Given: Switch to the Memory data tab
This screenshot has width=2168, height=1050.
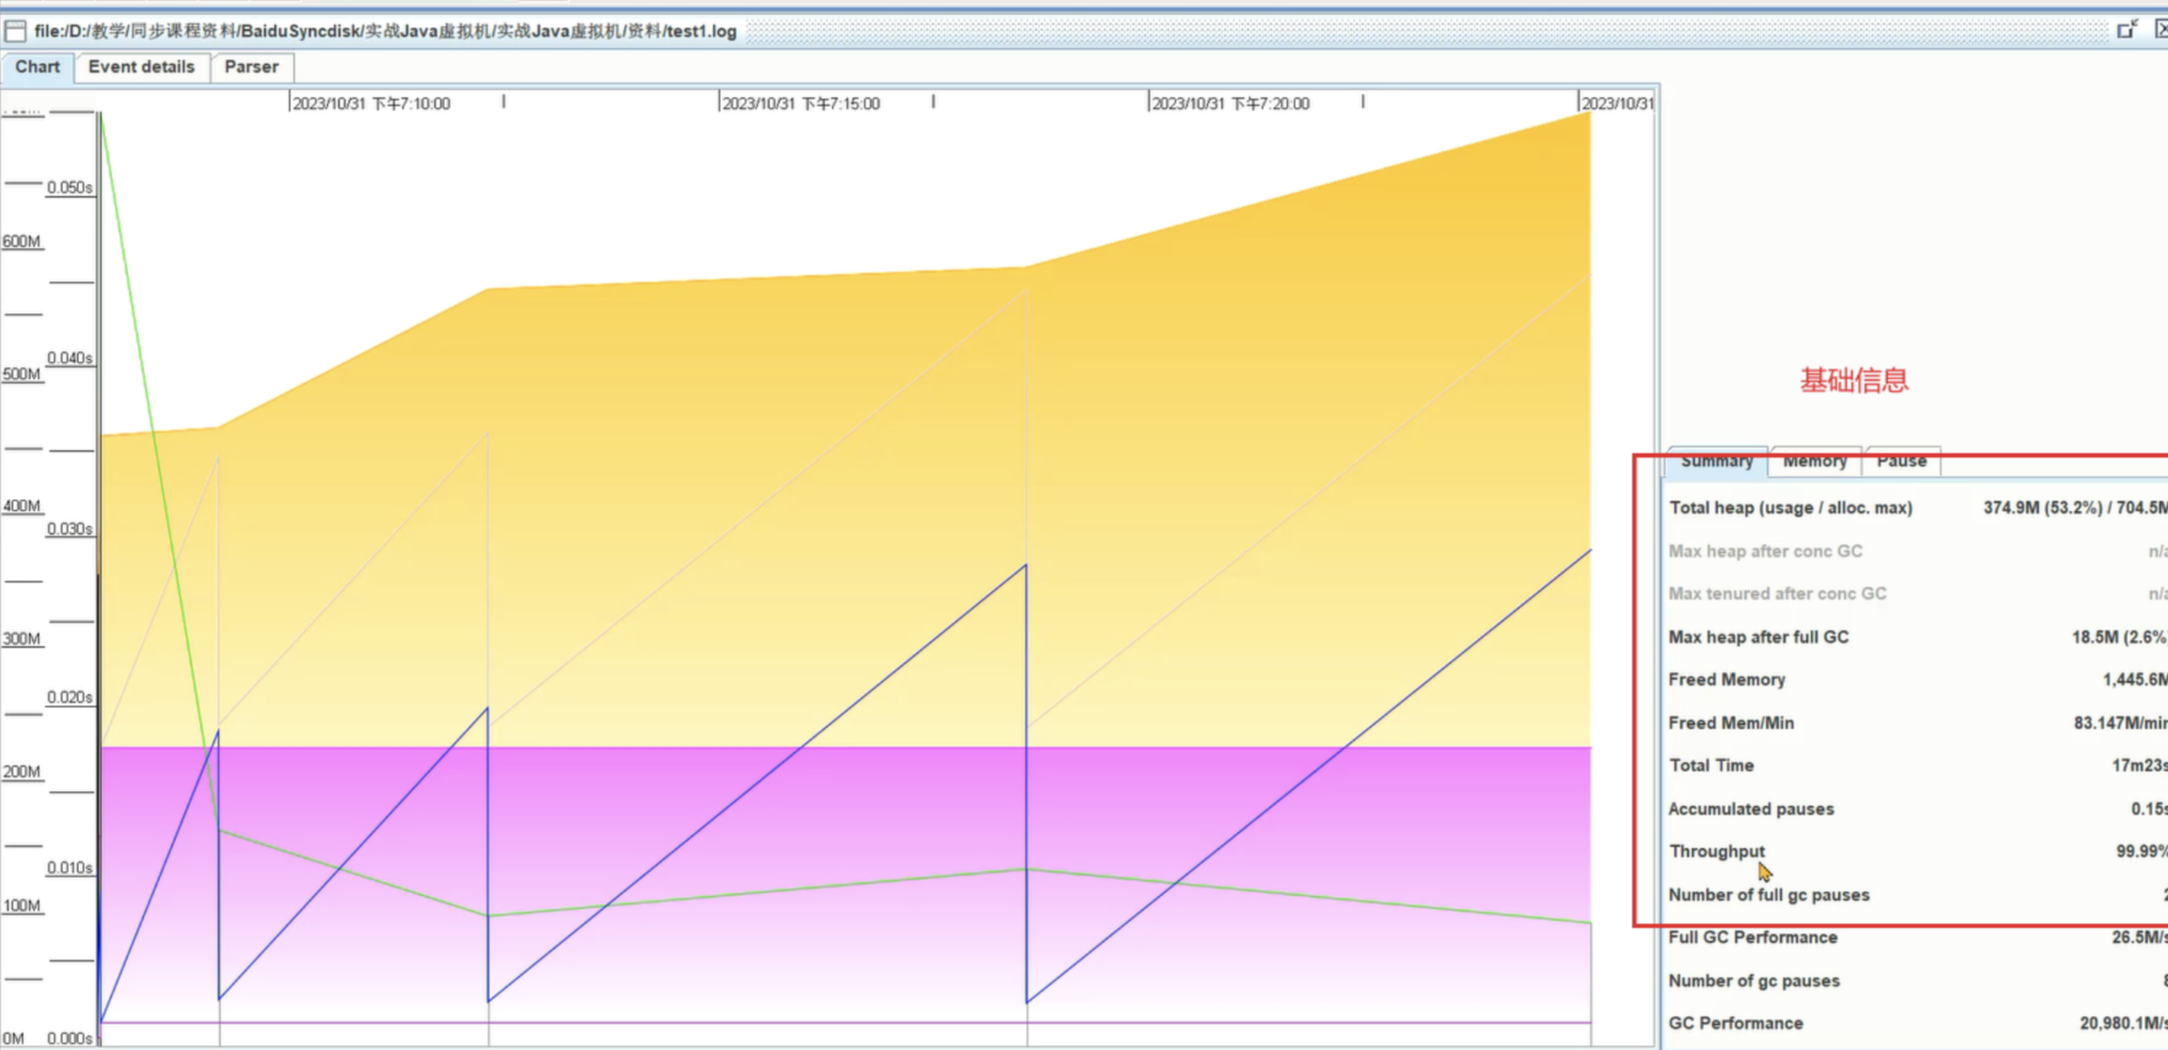Looking at the screenshot, I should (x=1815, y=461).
